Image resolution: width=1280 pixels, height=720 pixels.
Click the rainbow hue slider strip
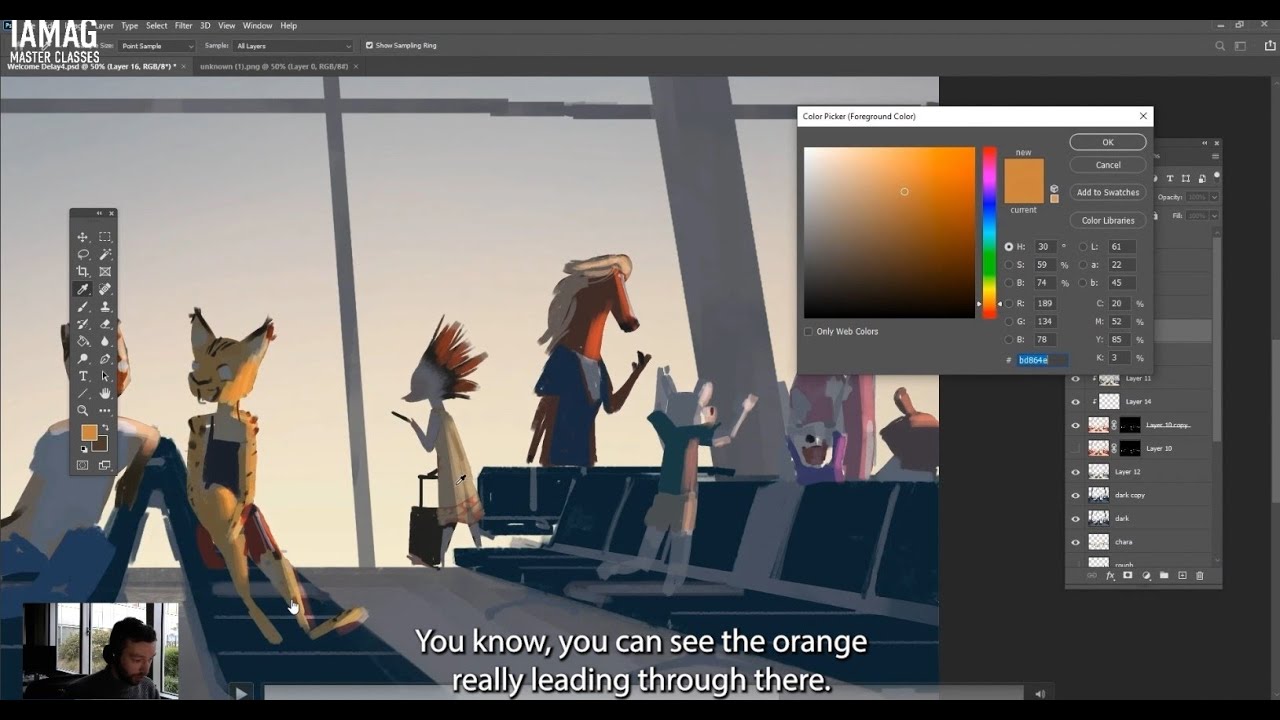(989, 232)
